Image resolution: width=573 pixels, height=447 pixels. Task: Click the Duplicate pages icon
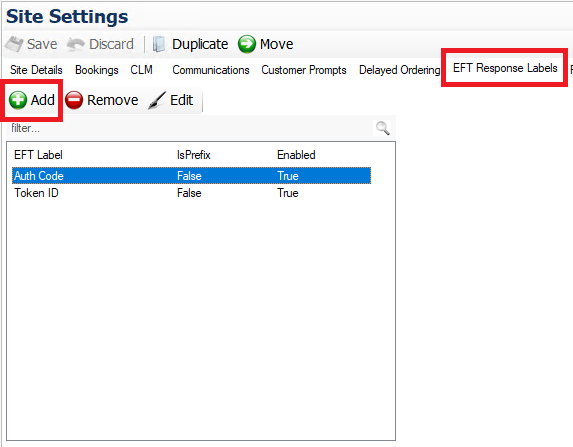159,44
